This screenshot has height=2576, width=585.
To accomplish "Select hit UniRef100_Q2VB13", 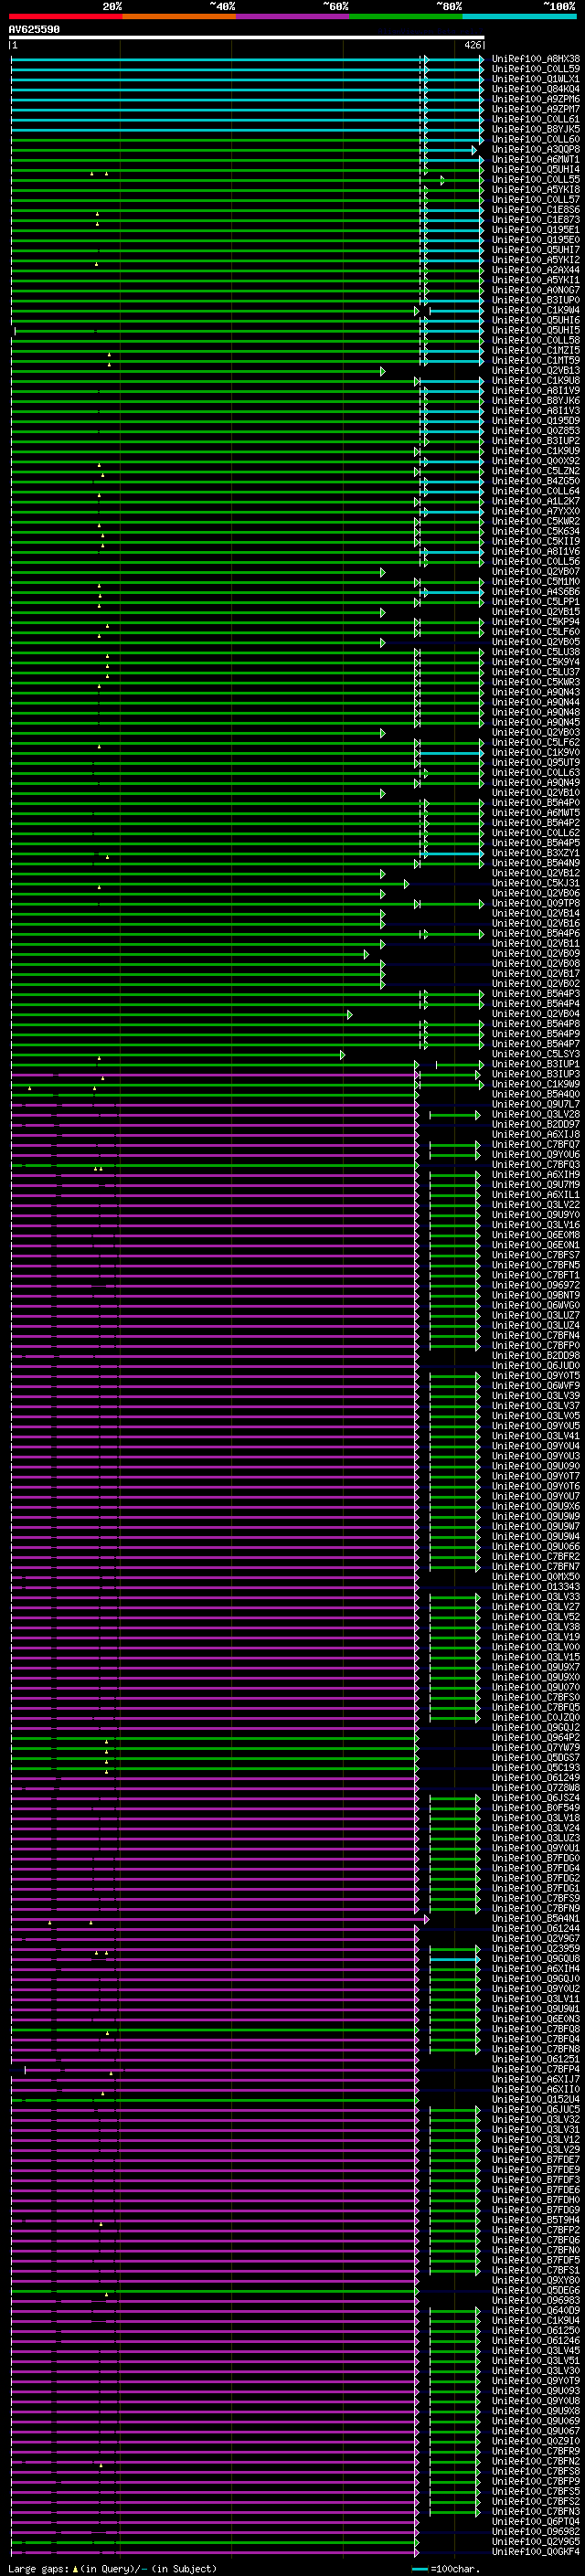I will point(536,370).
